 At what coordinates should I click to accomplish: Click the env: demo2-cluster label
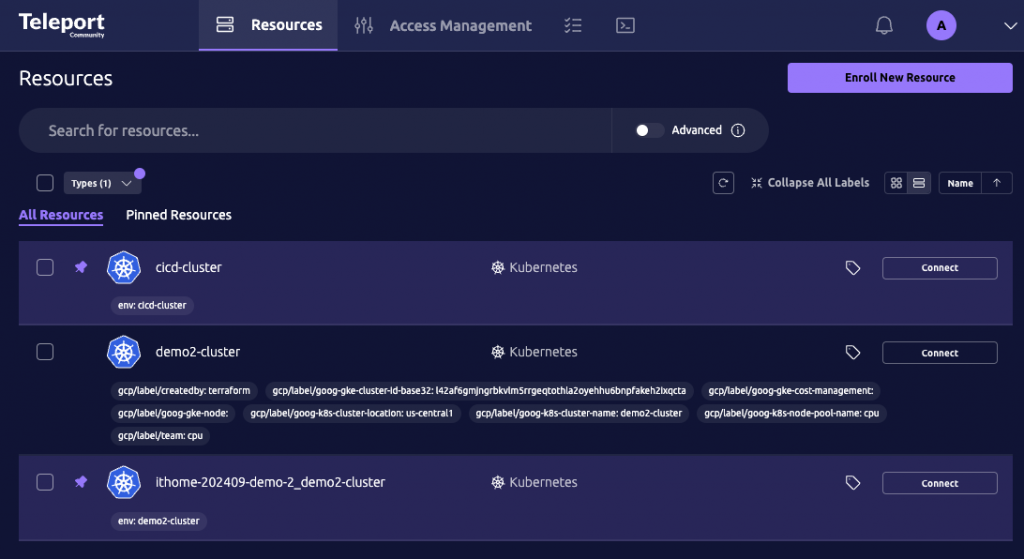pos(159,520)
